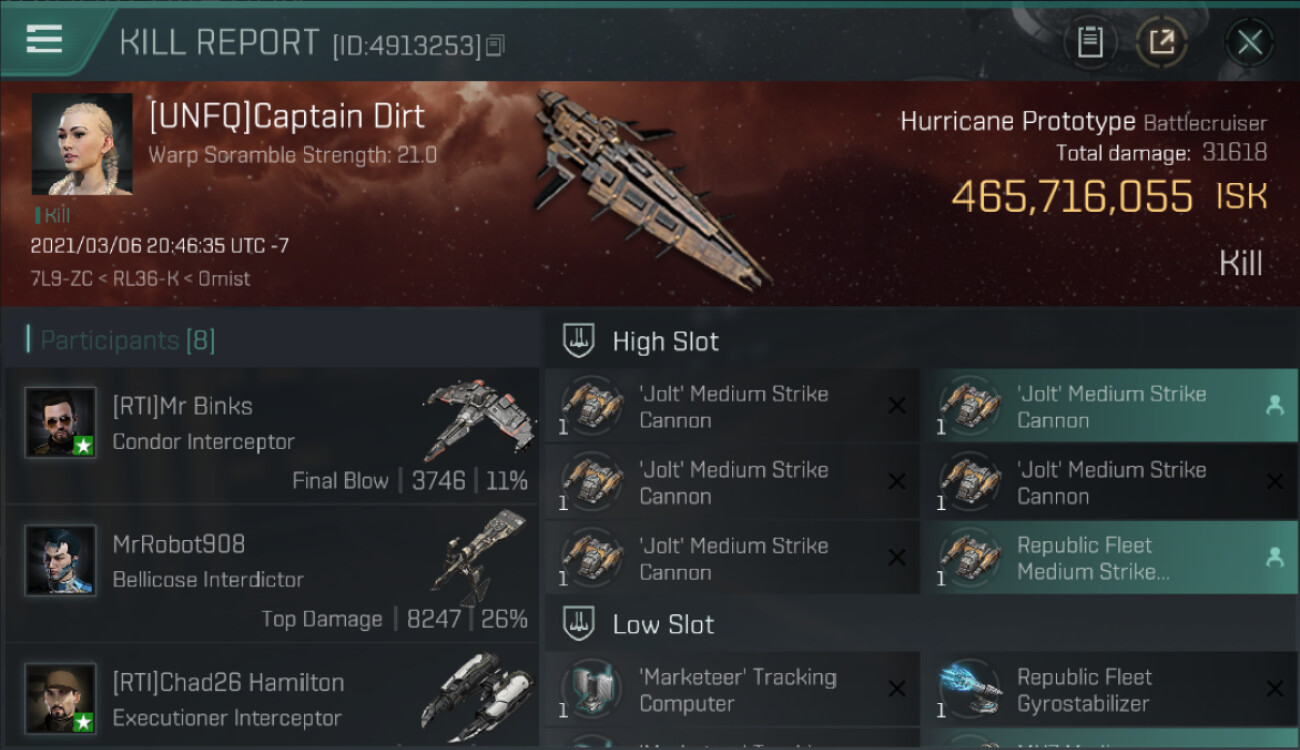Click the share export icon

pos(1162,42)
